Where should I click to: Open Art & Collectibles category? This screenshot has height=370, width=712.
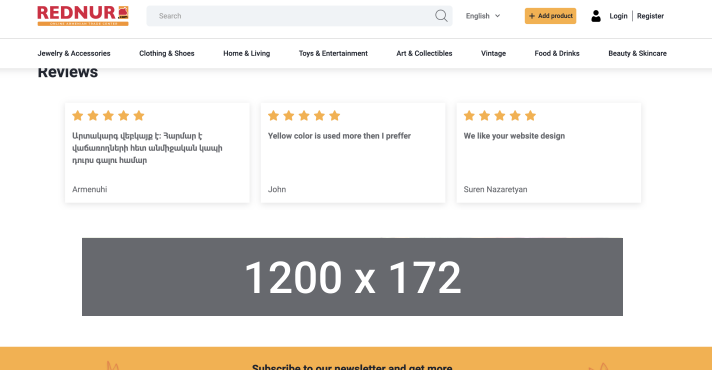[x=424, y=53]
